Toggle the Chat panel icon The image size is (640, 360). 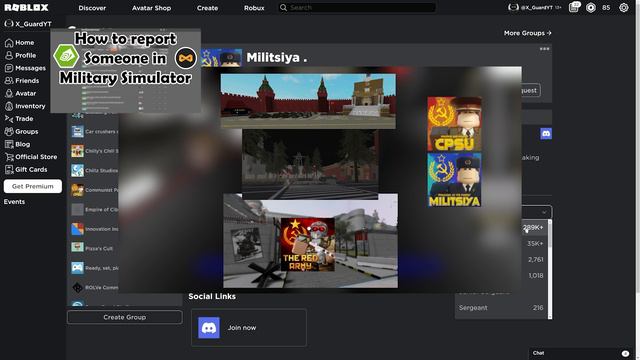[625, 353]
